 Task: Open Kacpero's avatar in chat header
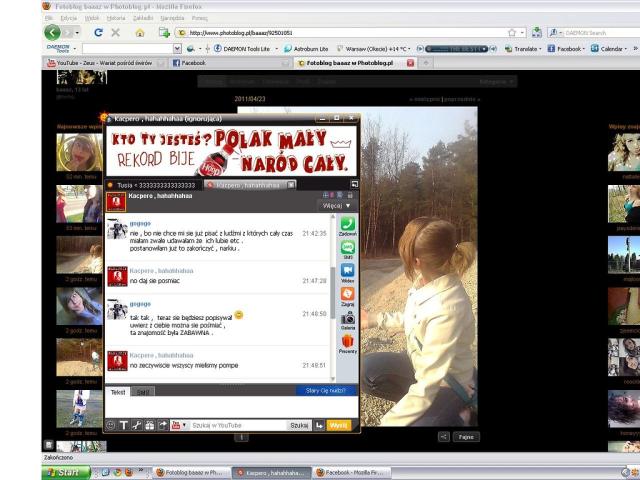pyautogui.click(x=116, y=202)
